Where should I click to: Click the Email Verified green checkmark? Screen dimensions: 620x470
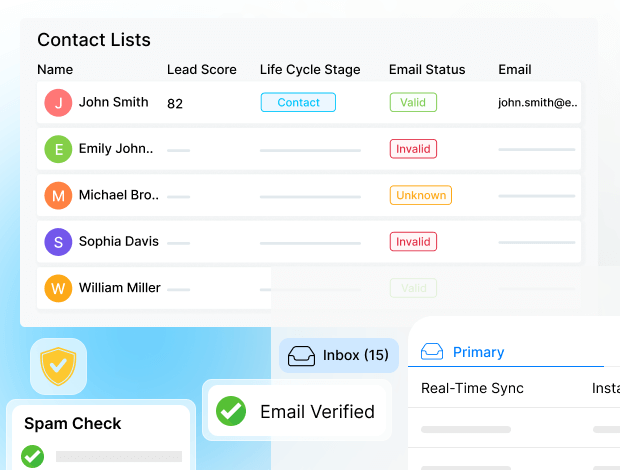[231, 411]
